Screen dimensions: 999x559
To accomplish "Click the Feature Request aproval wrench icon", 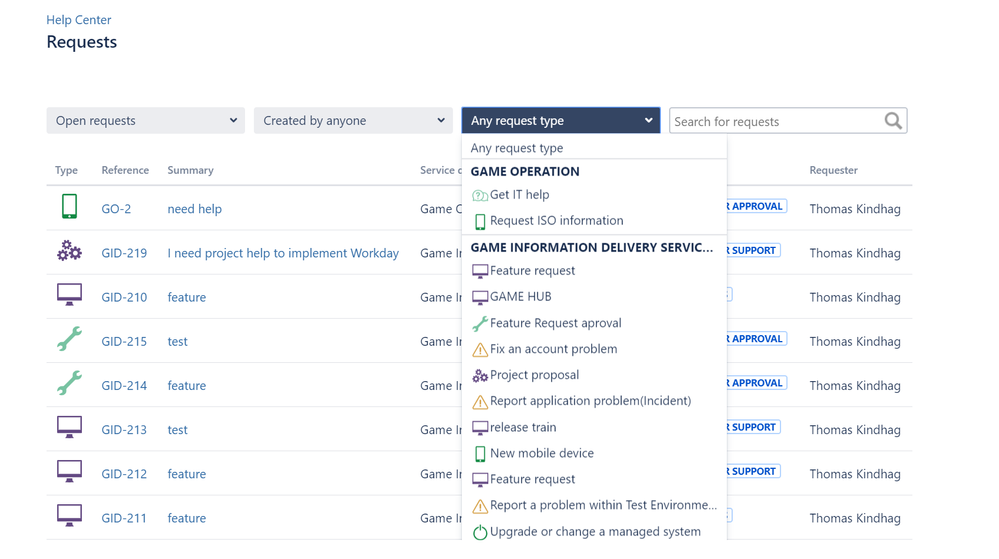I will click(480, 324).
